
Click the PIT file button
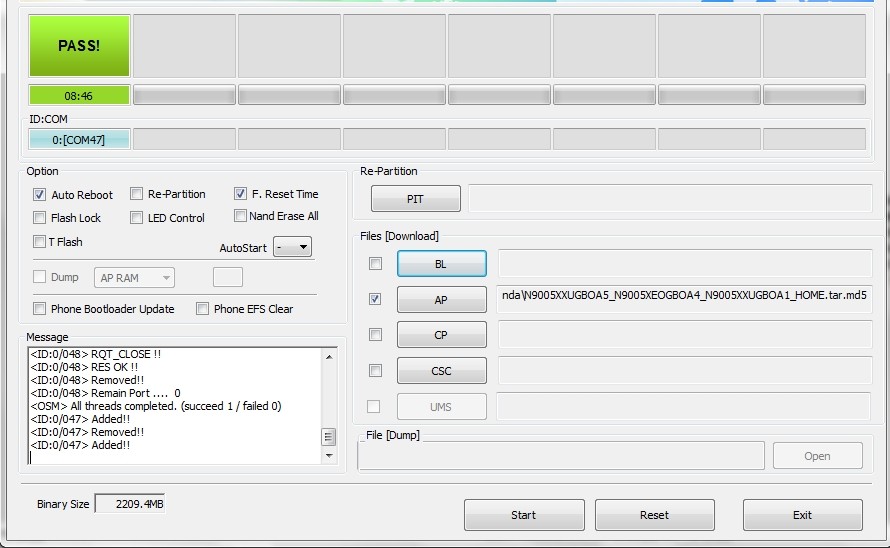(x=415, y=199)
